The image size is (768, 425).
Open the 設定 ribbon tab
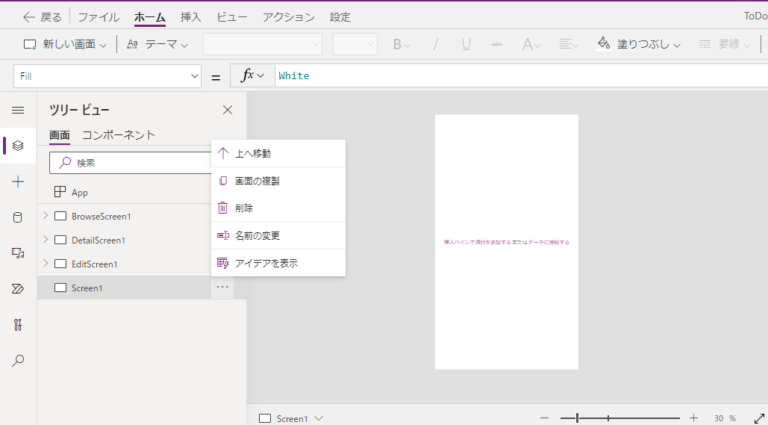(x=340, y=17)
